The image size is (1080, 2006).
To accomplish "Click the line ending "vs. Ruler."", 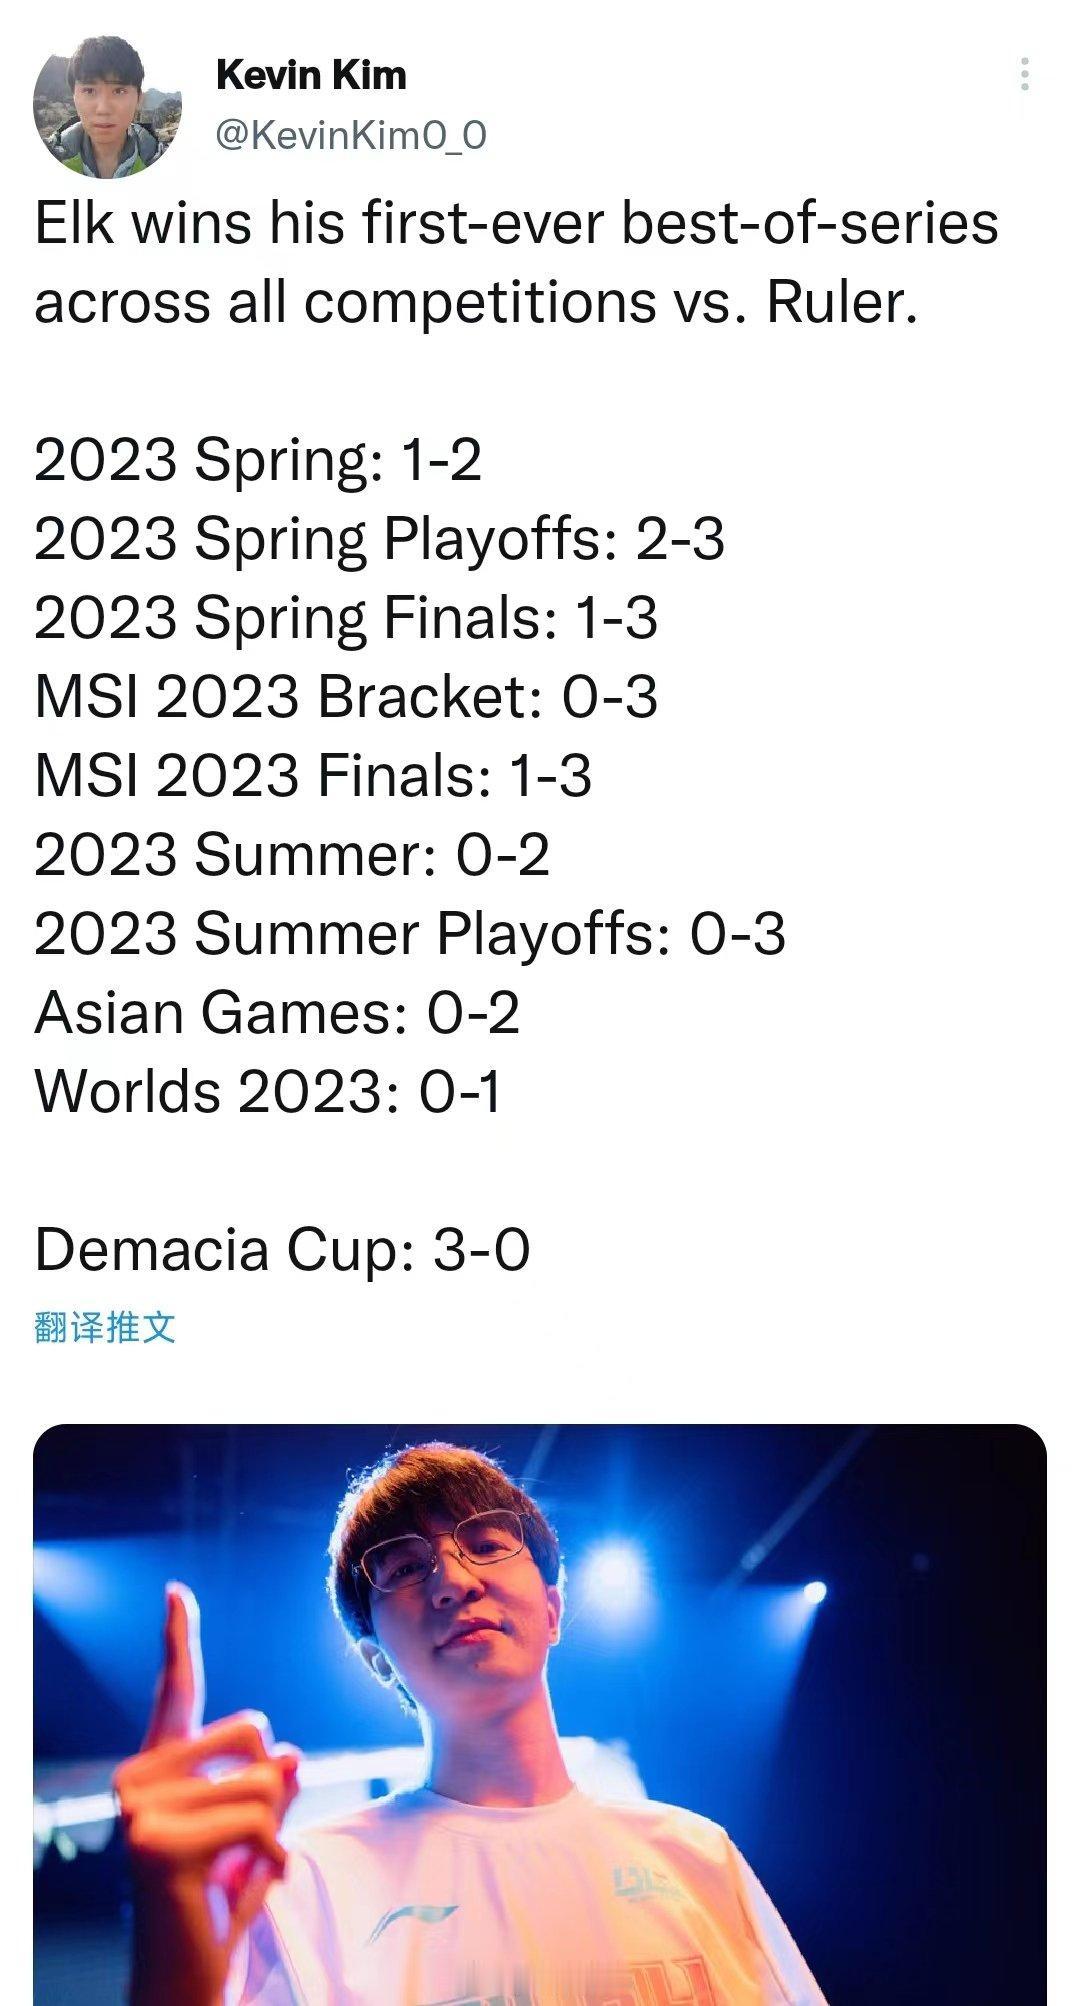I will pyautogui.click(x=475, y=301).
